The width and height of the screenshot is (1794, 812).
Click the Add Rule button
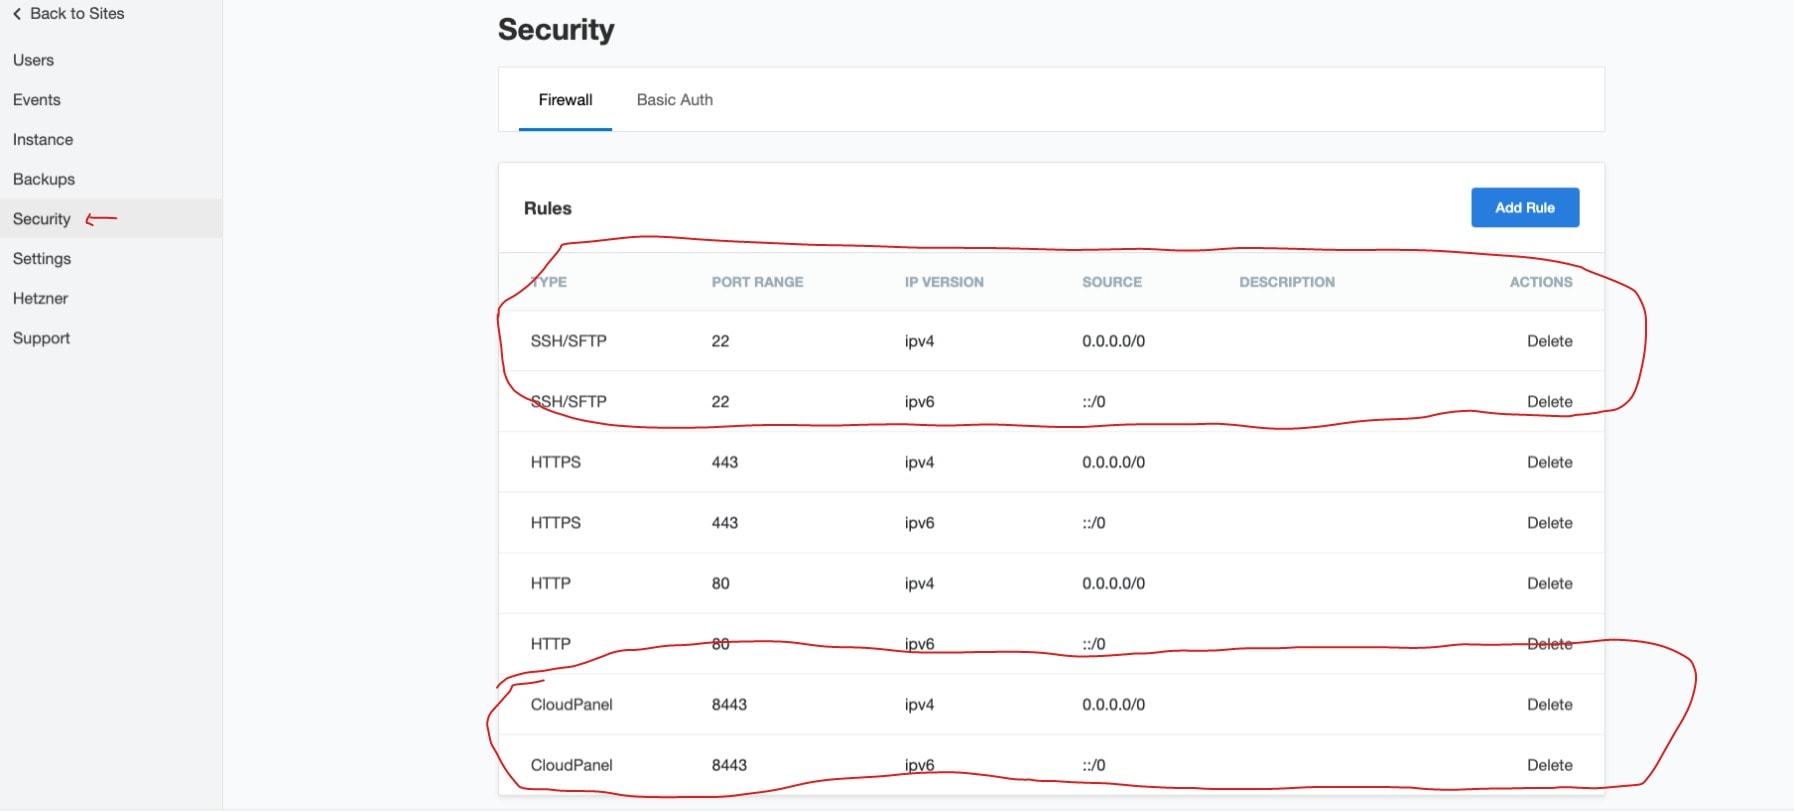coord(1524,208)
